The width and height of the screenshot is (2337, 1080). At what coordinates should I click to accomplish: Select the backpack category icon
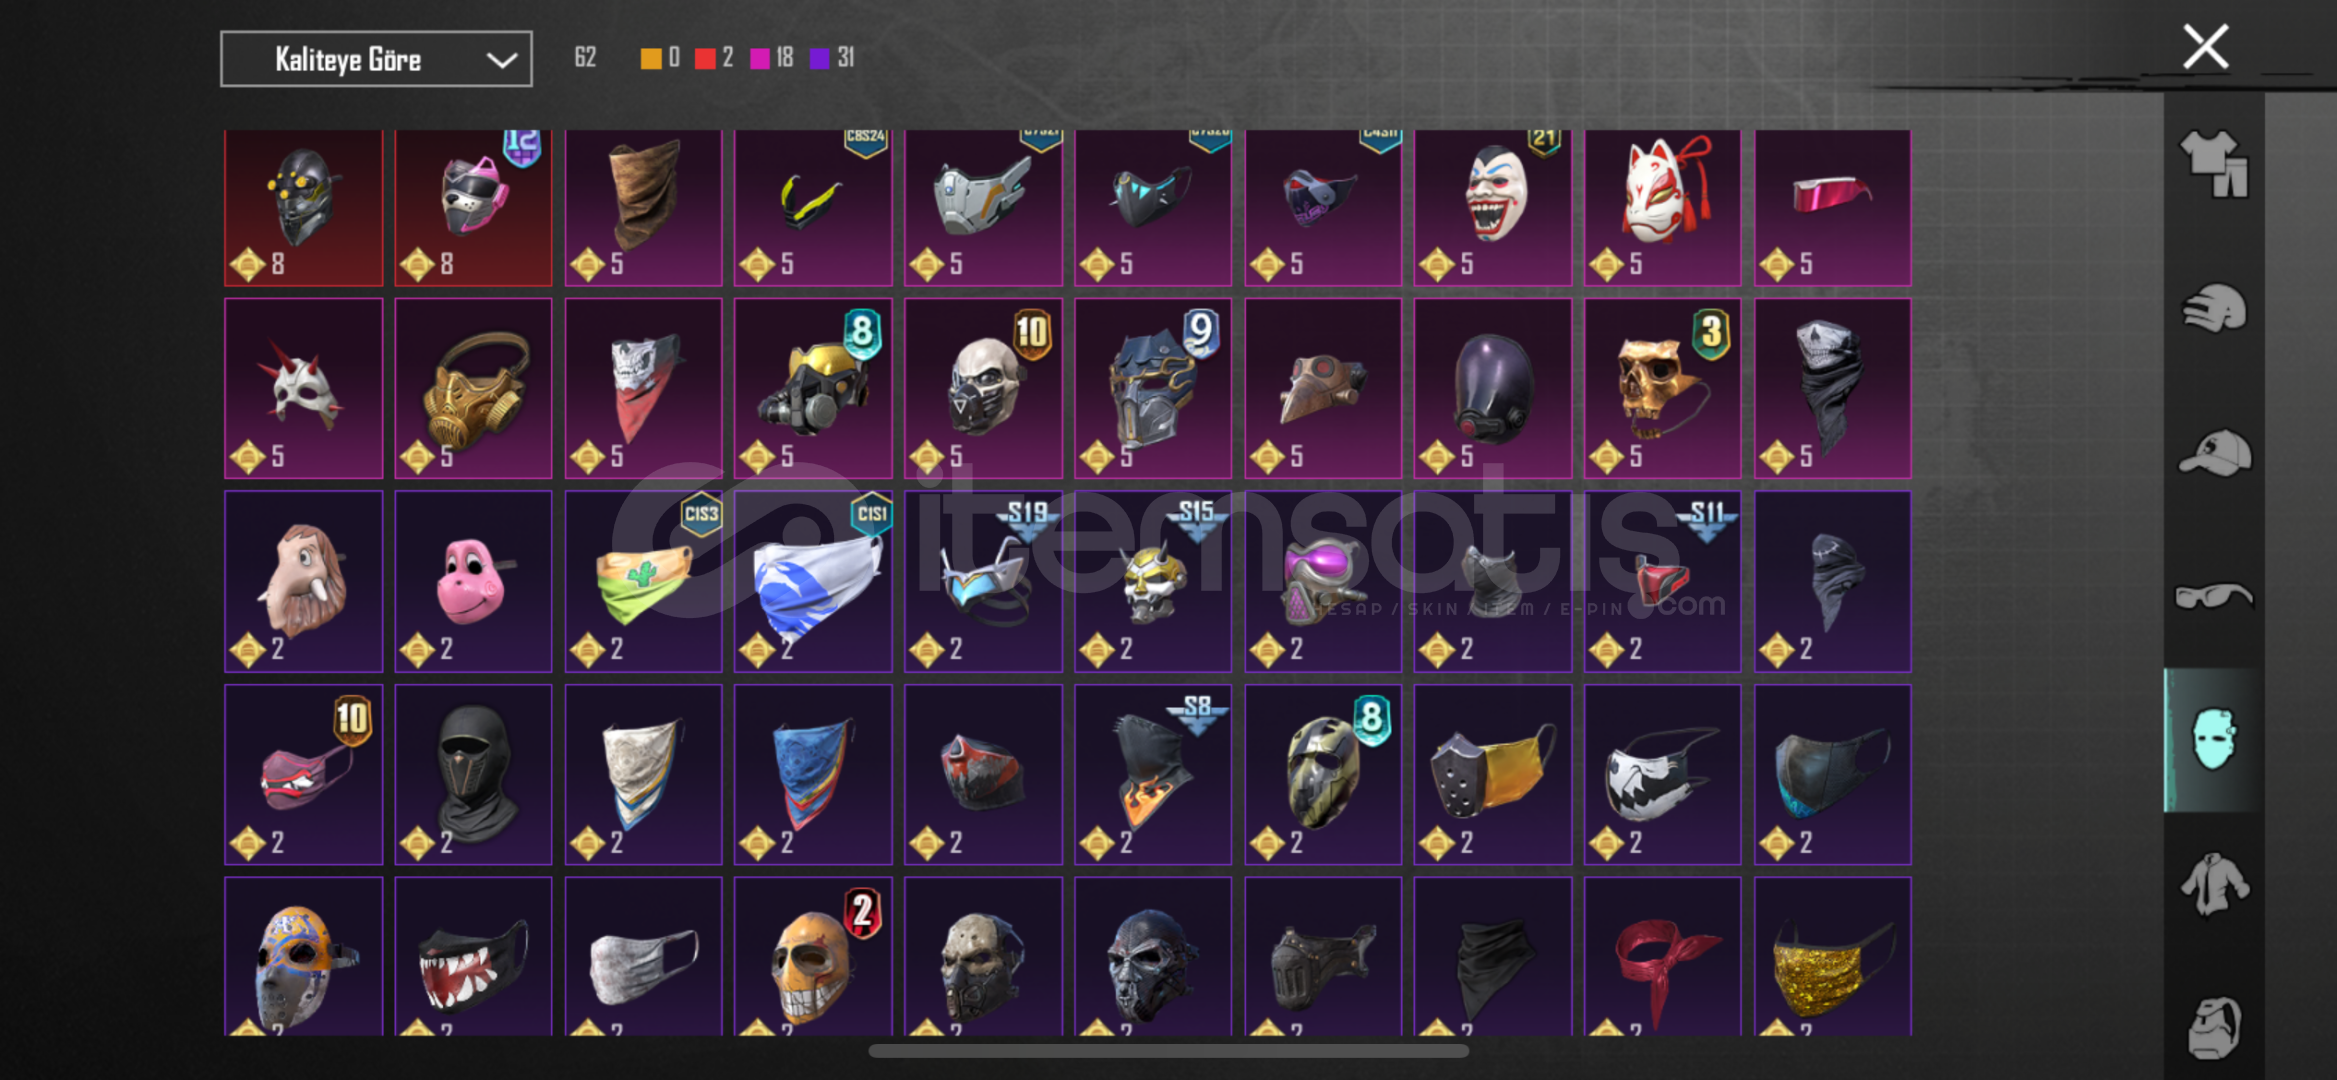click(x=2214, y=1027)
